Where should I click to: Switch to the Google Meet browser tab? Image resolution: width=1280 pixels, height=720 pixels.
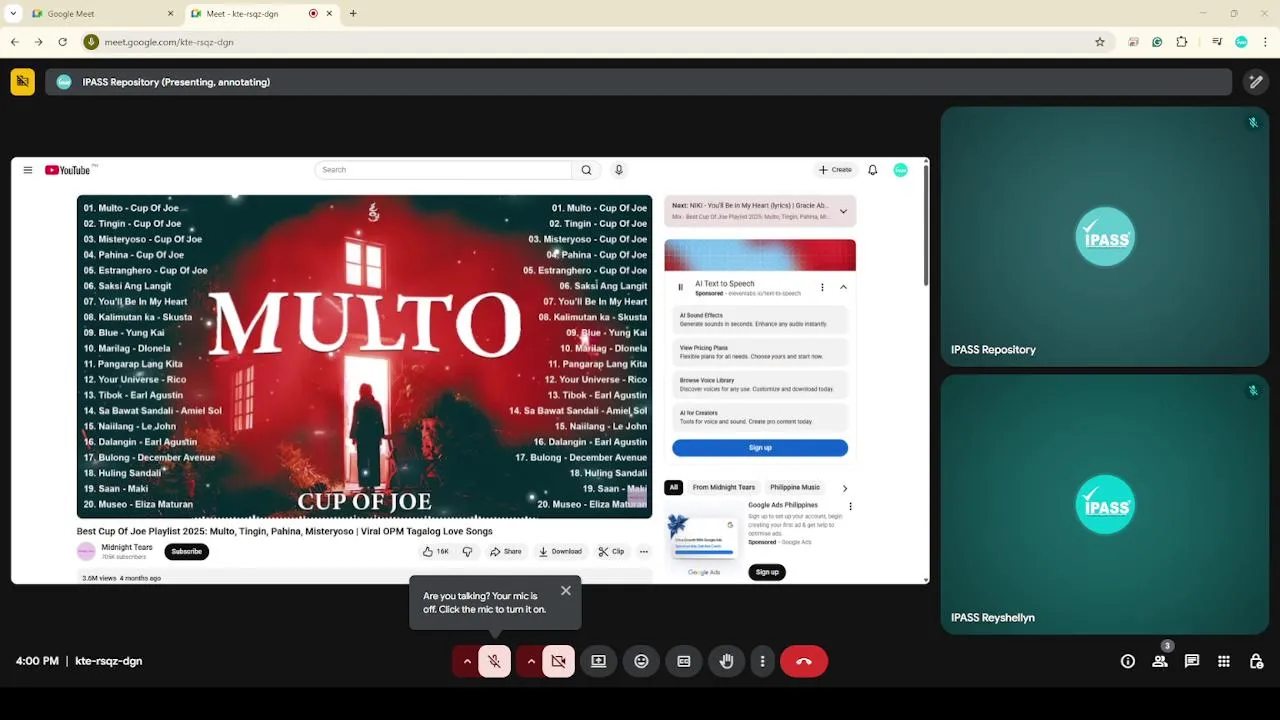click(100, 14)
